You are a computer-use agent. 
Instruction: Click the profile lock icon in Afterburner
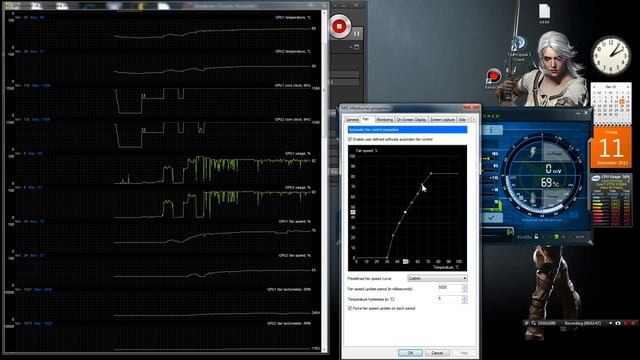(x=536, y=237)
